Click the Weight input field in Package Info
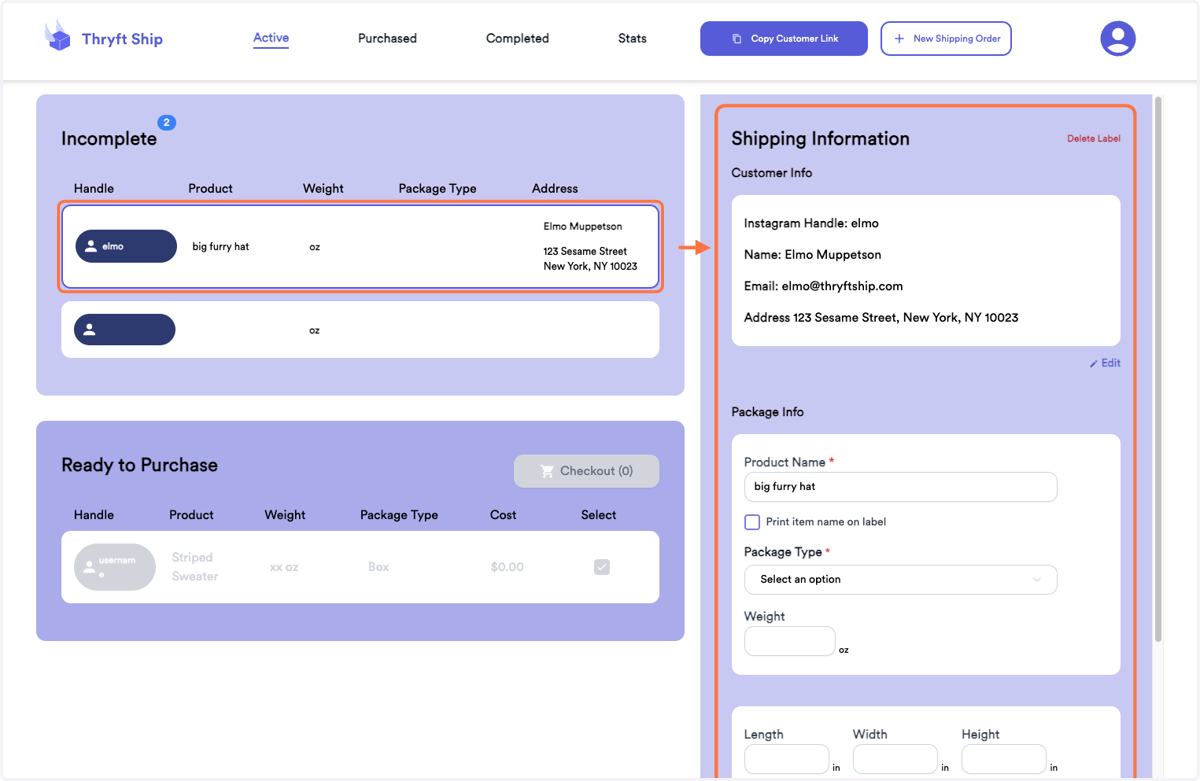This screenshot has height=781, width=1200. 790,641
